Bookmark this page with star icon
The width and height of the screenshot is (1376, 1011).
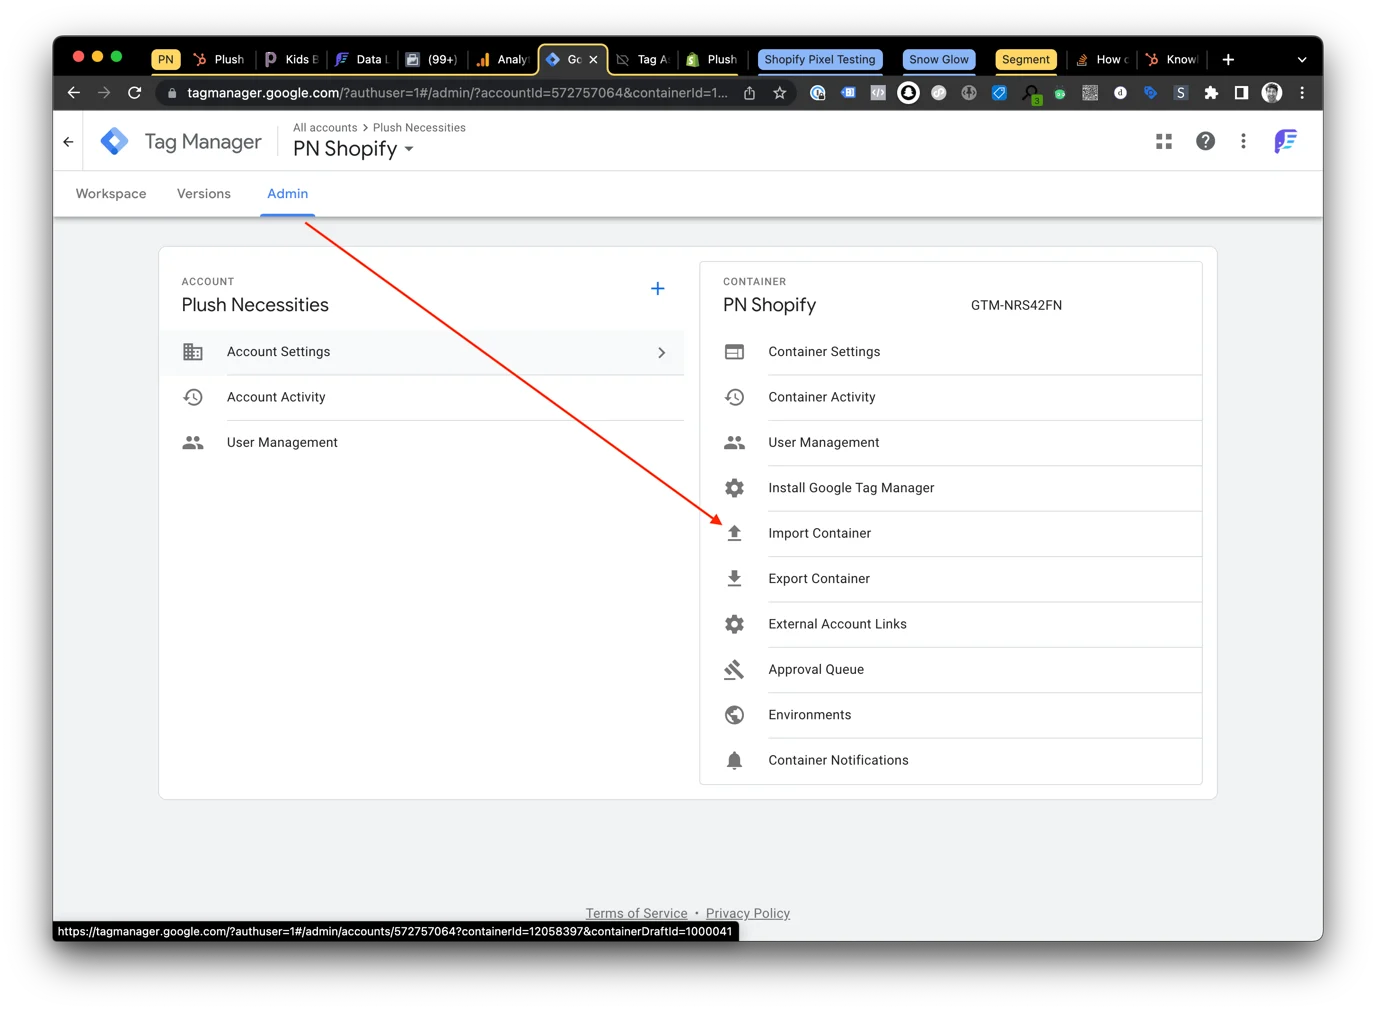point(780,93)
